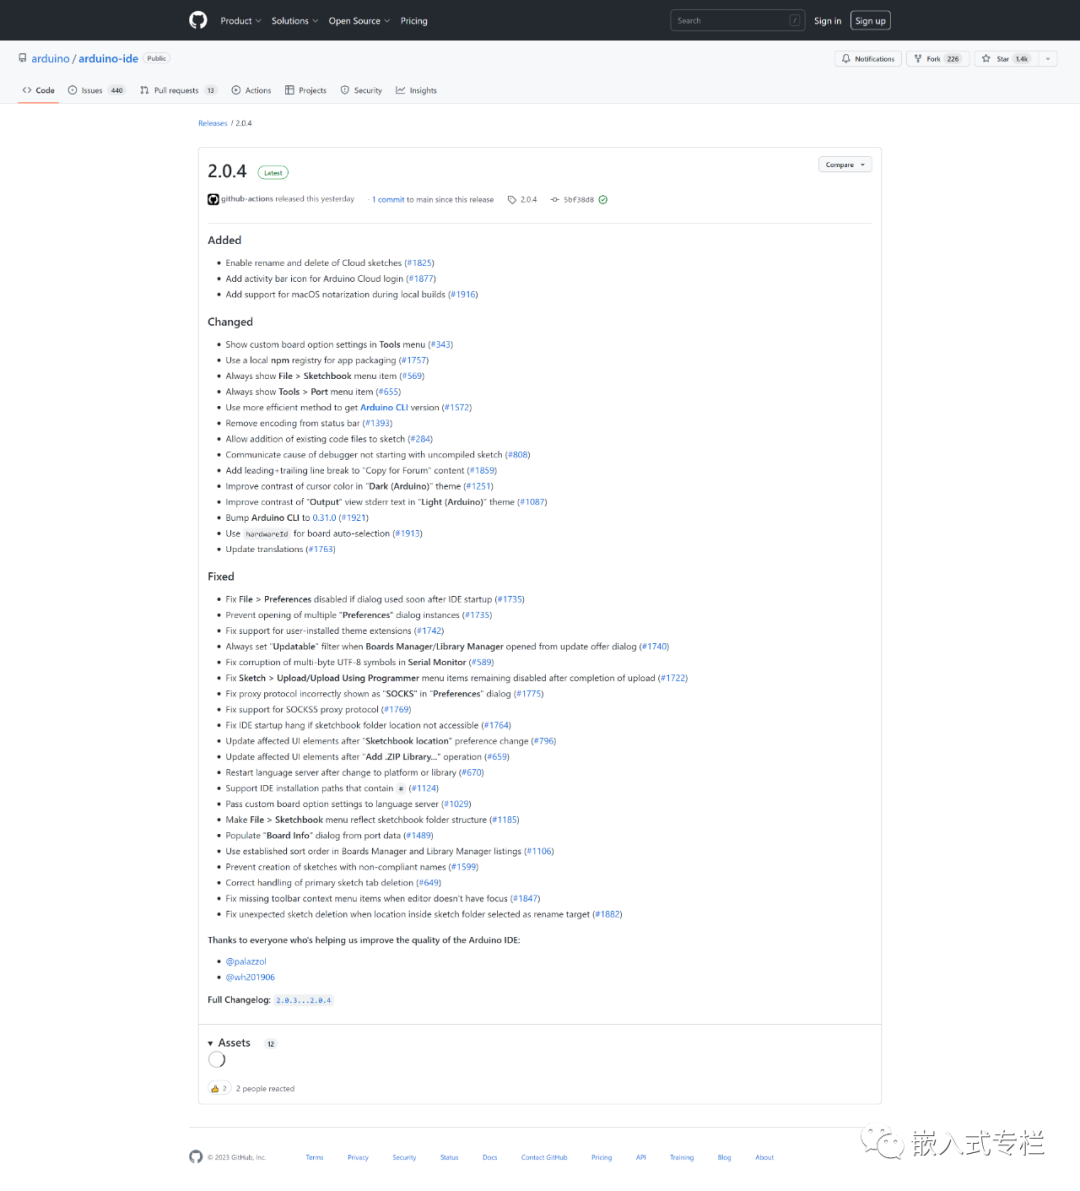The height and width of the screenshot is (1191, 1080).
Task: Click Sign in
Action: click(x=827, y=21)
